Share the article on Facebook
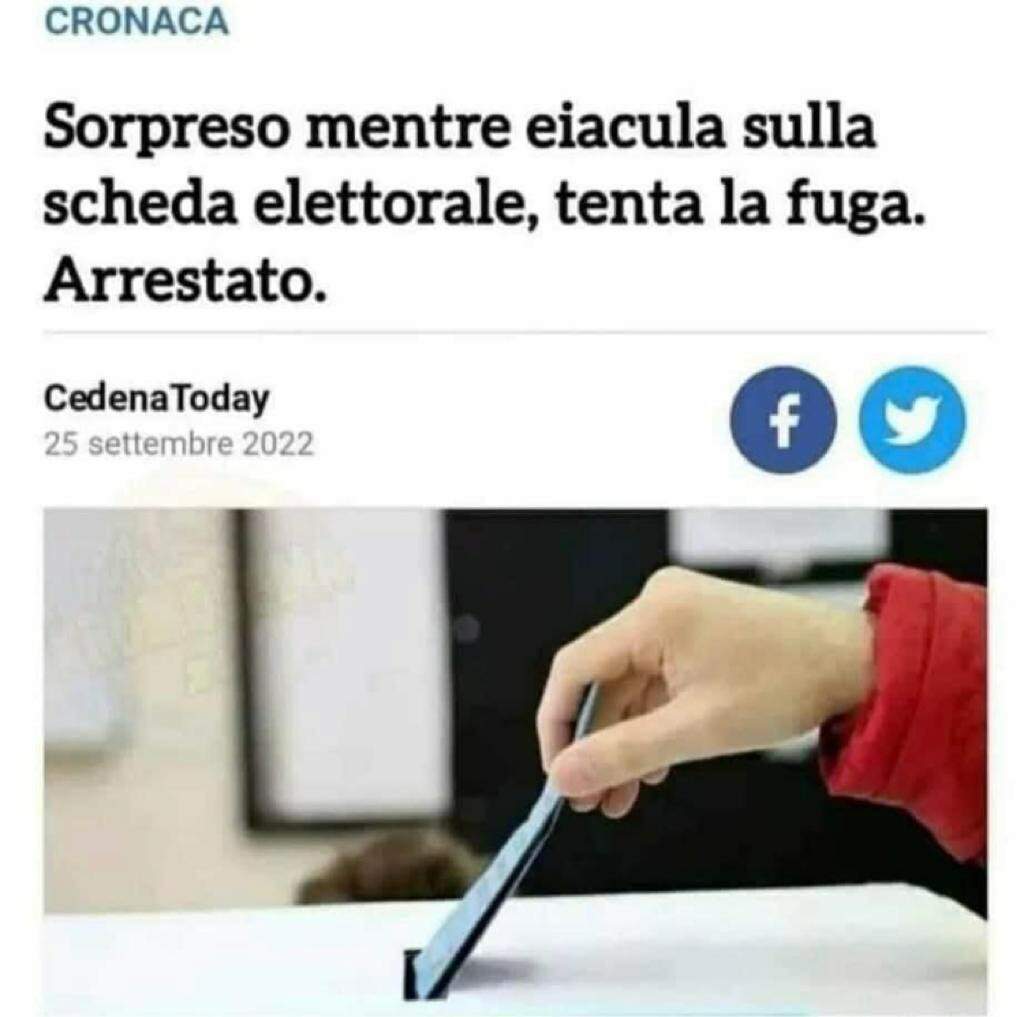This screenshot has height=1017, width=1024. (783, 420)
